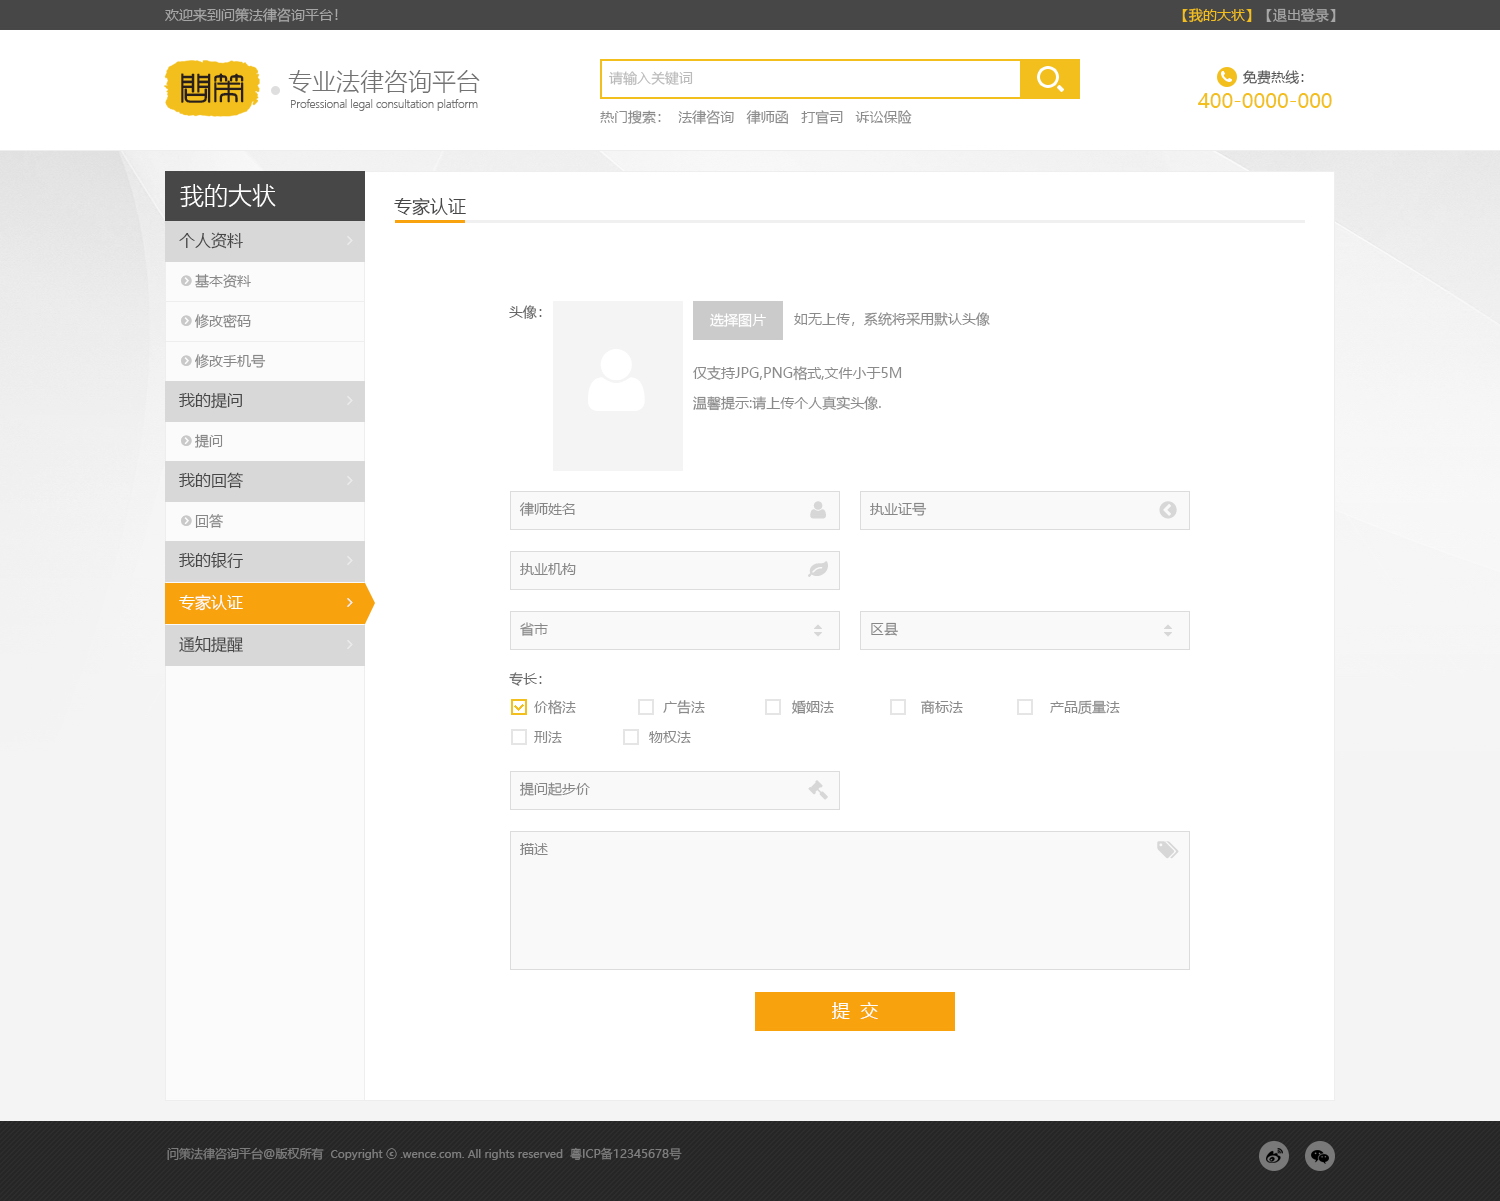Check the 广告法 checkbox
Image resolution: width=1500 pixels, height=1201 pixels.
click(646, 707)
